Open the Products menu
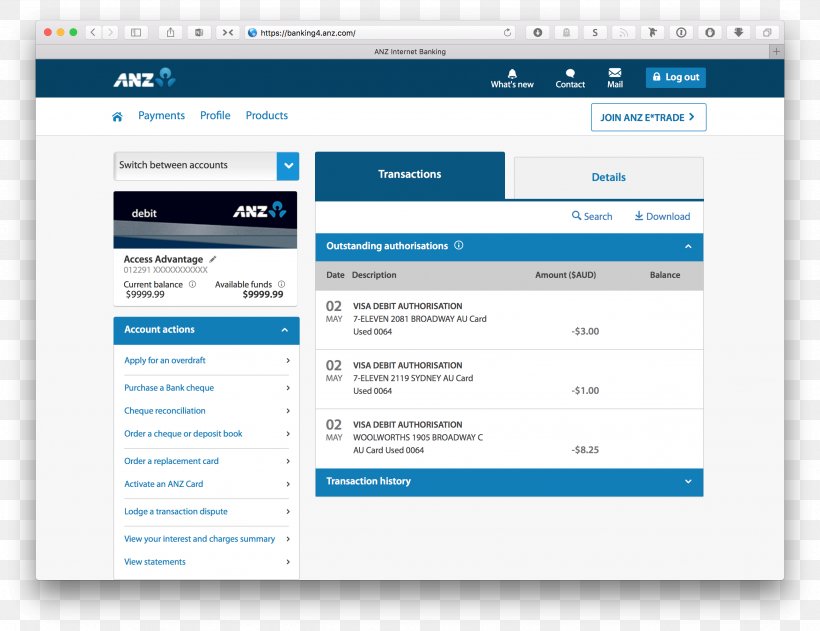This screenshot has height=631, width=820. tap(267, 116)
